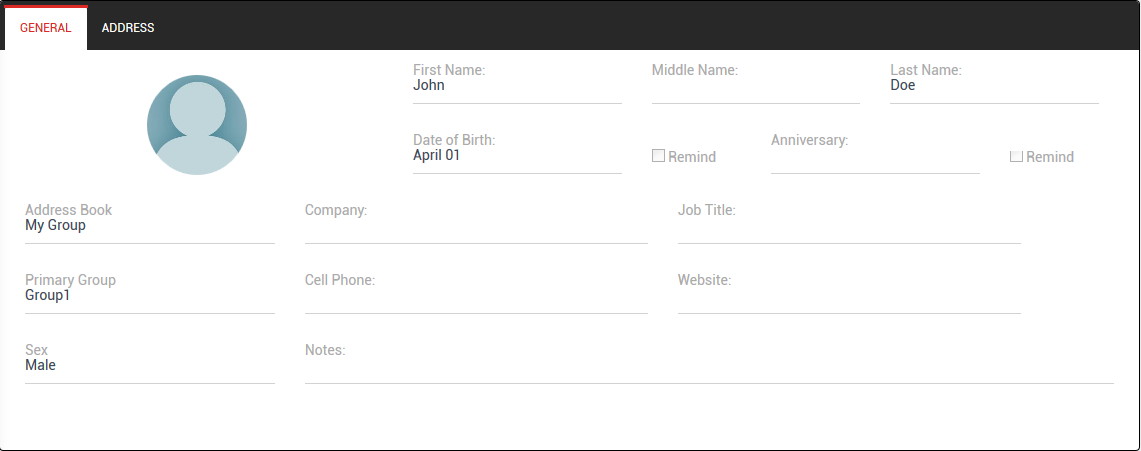Focus the Company input field
The width and height of the screenshot is (1141, 451).
coord(476,228)
